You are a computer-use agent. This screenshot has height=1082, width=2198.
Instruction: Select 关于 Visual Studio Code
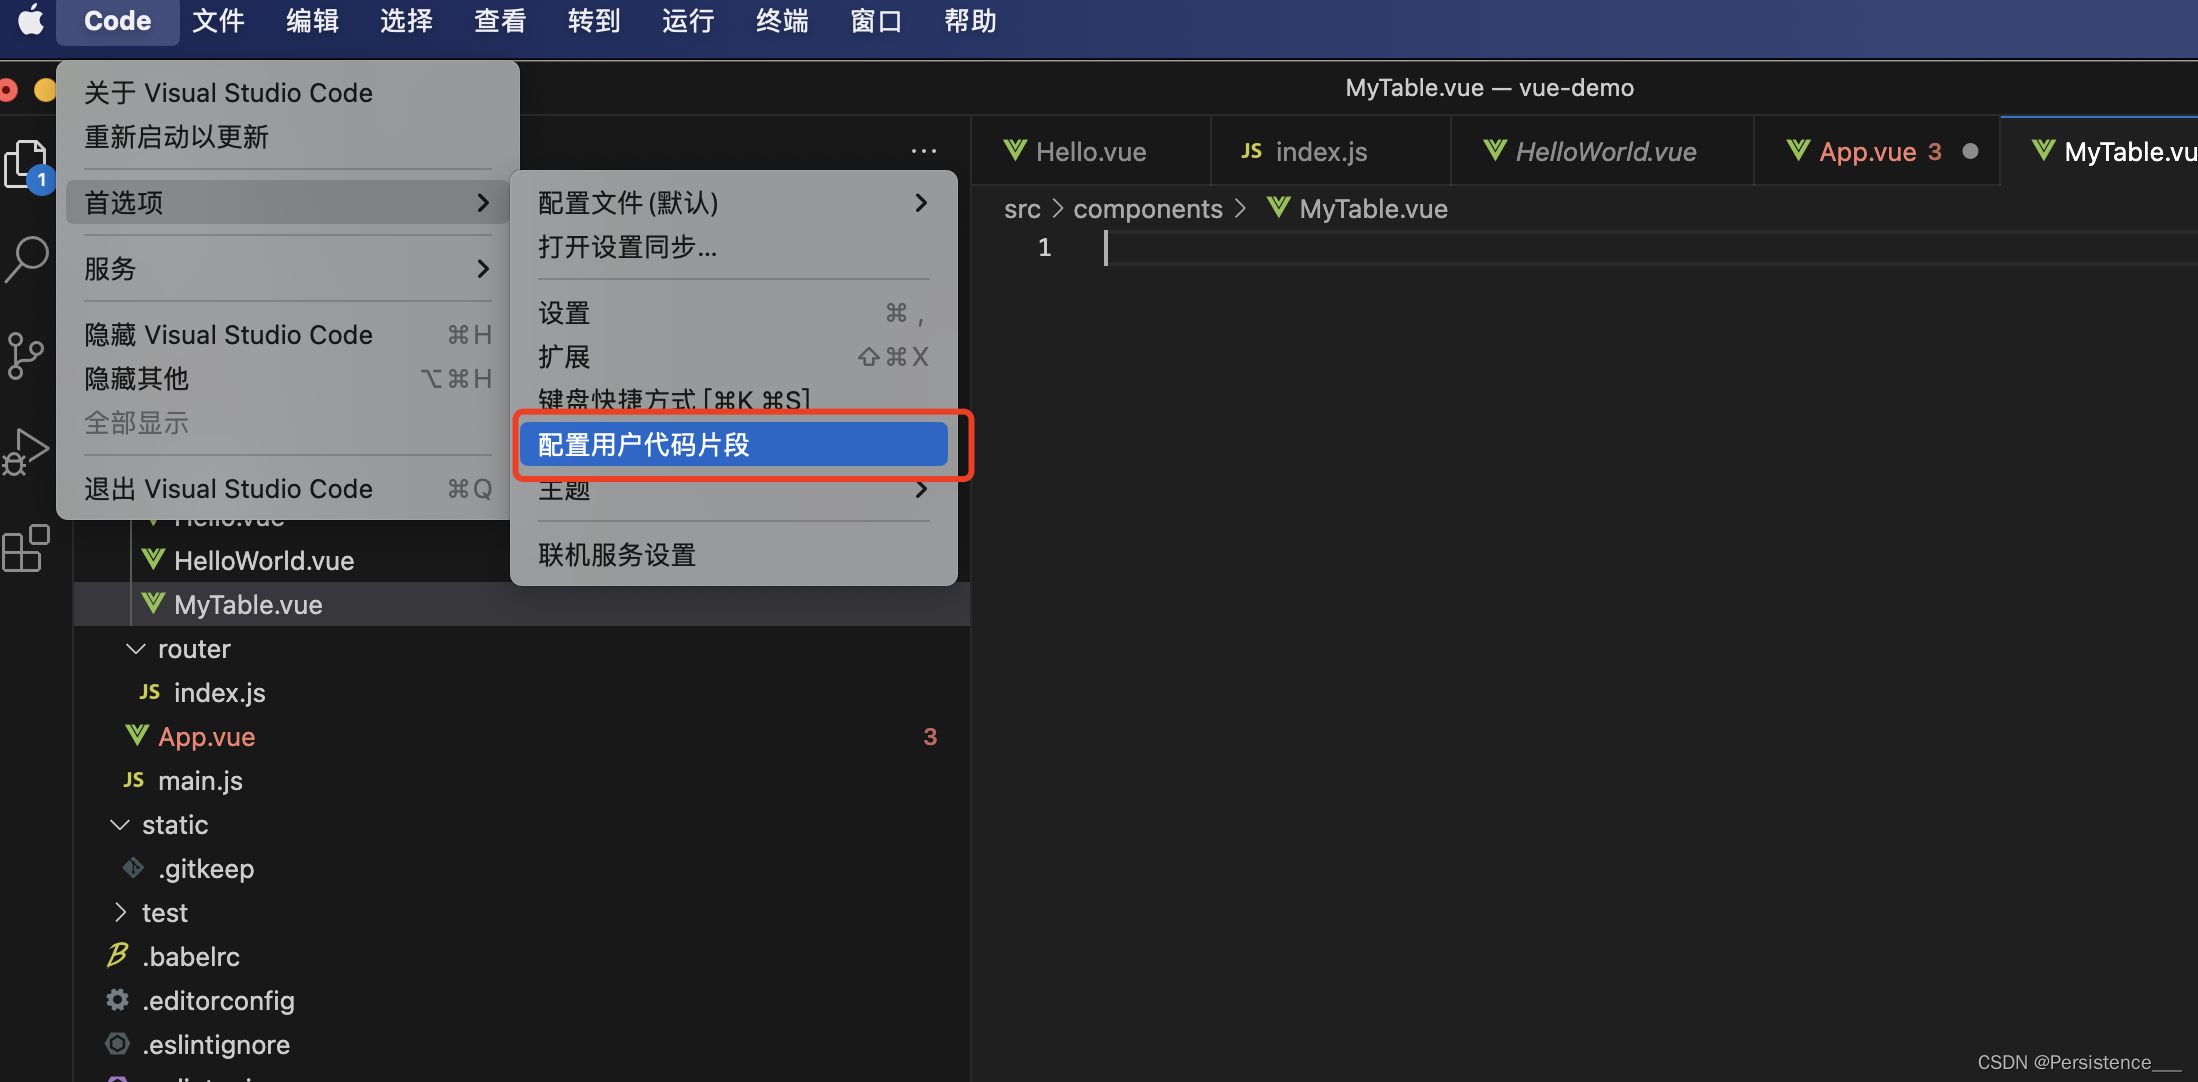[x=287, y=92]
